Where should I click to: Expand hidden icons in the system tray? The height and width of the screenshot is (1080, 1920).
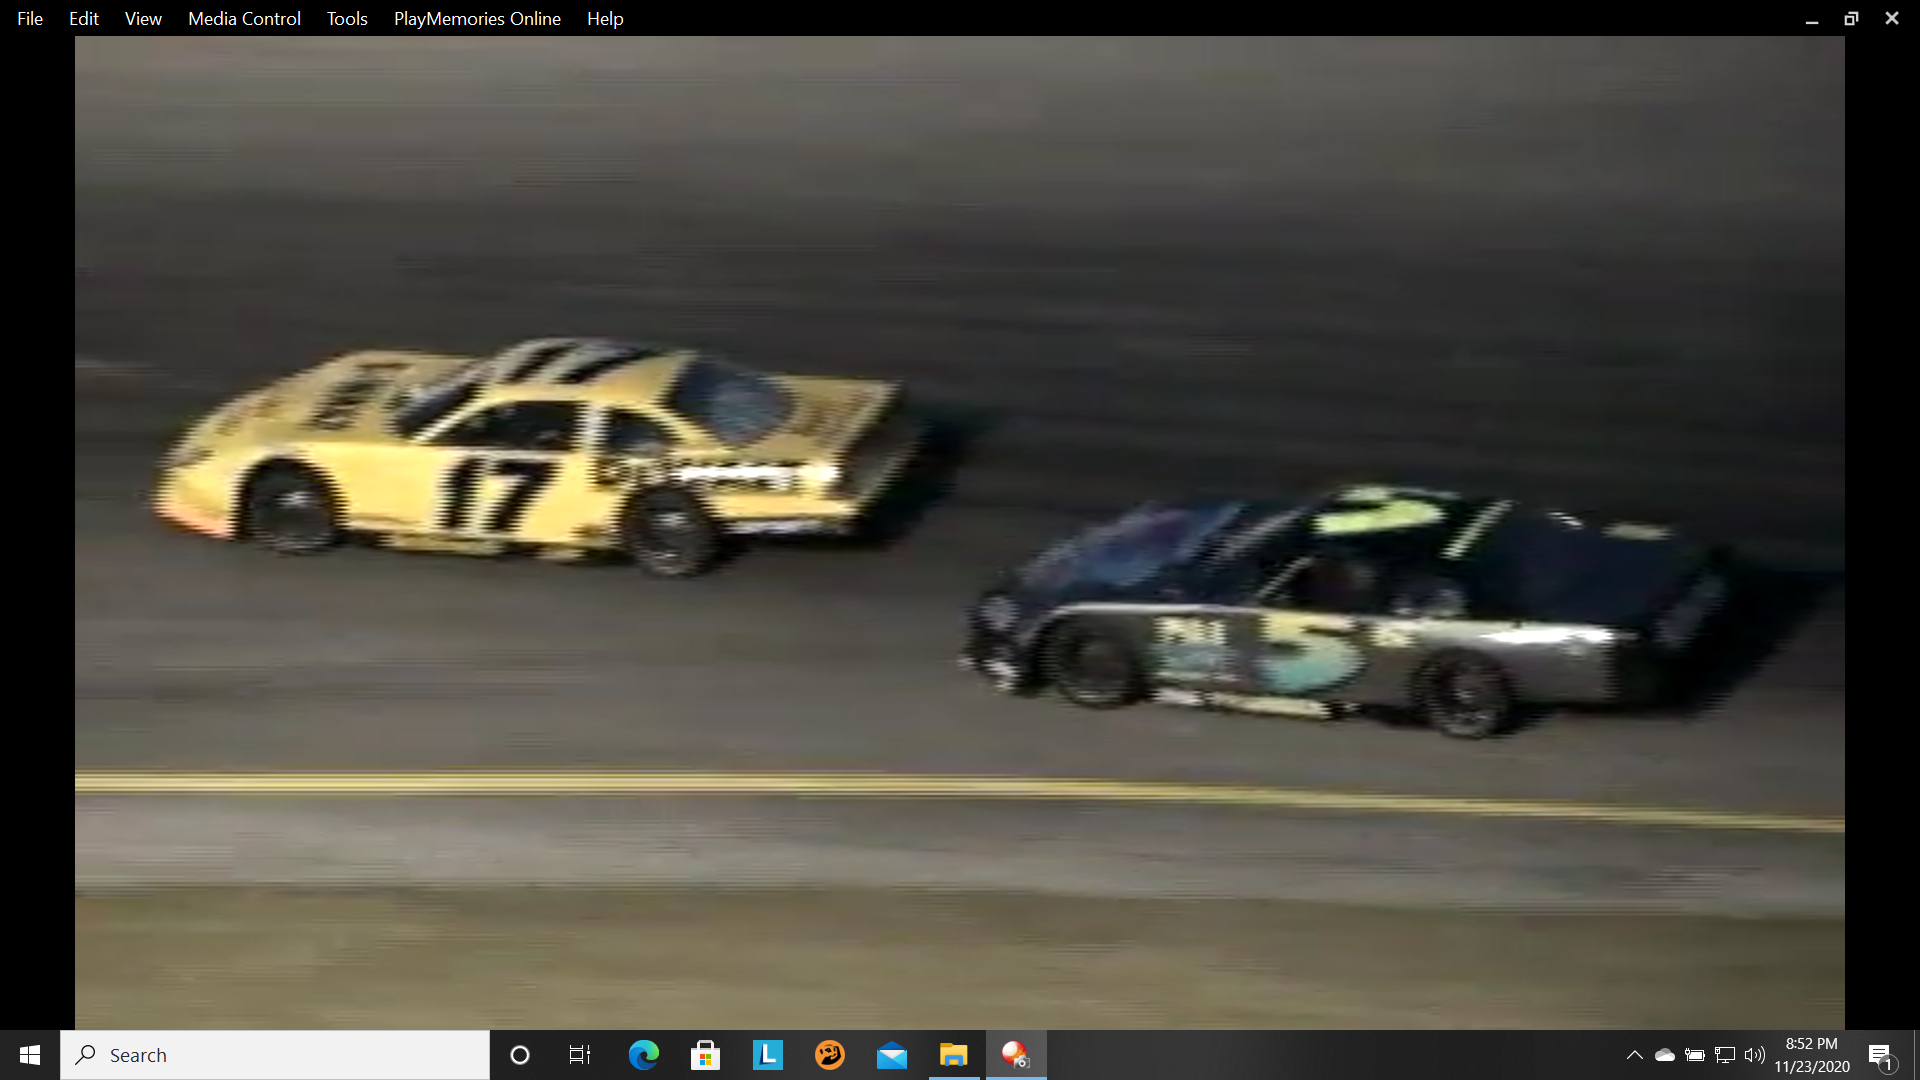(x=1634, y=1054)
